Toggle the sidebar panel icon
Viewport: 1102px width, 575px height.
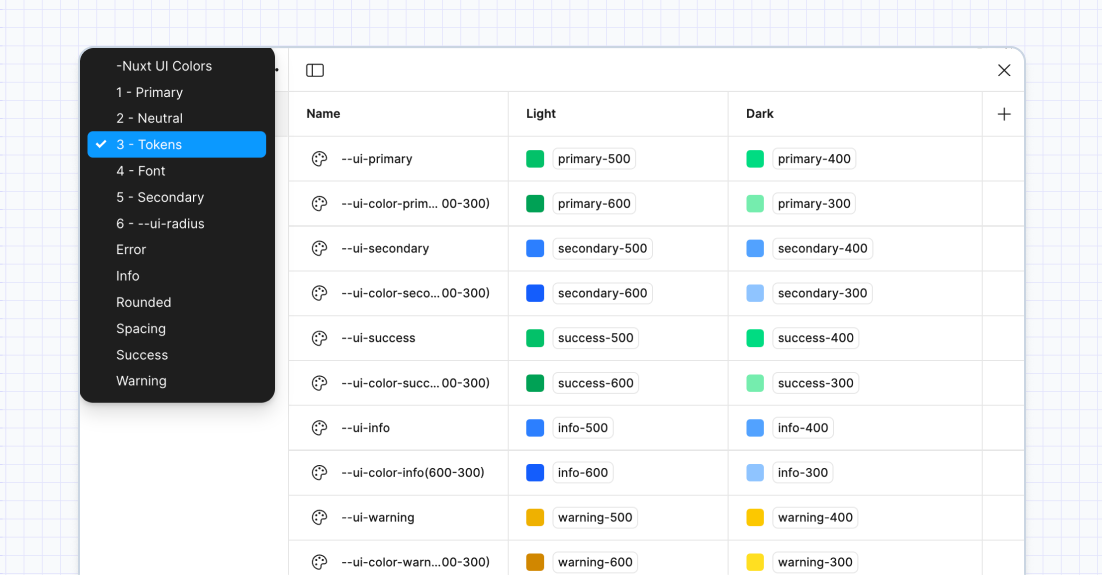click(315, 70)
